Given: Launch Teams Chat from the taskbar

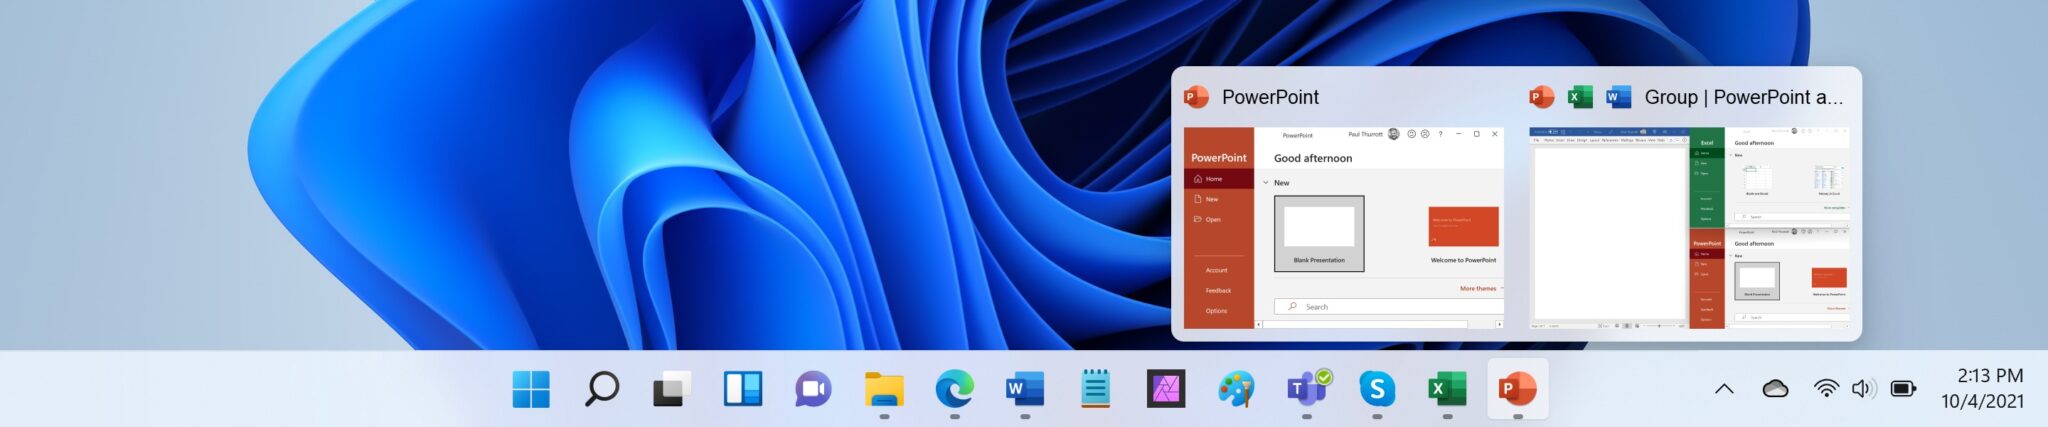Looking at the screenshot, I should tap(813, 389).
